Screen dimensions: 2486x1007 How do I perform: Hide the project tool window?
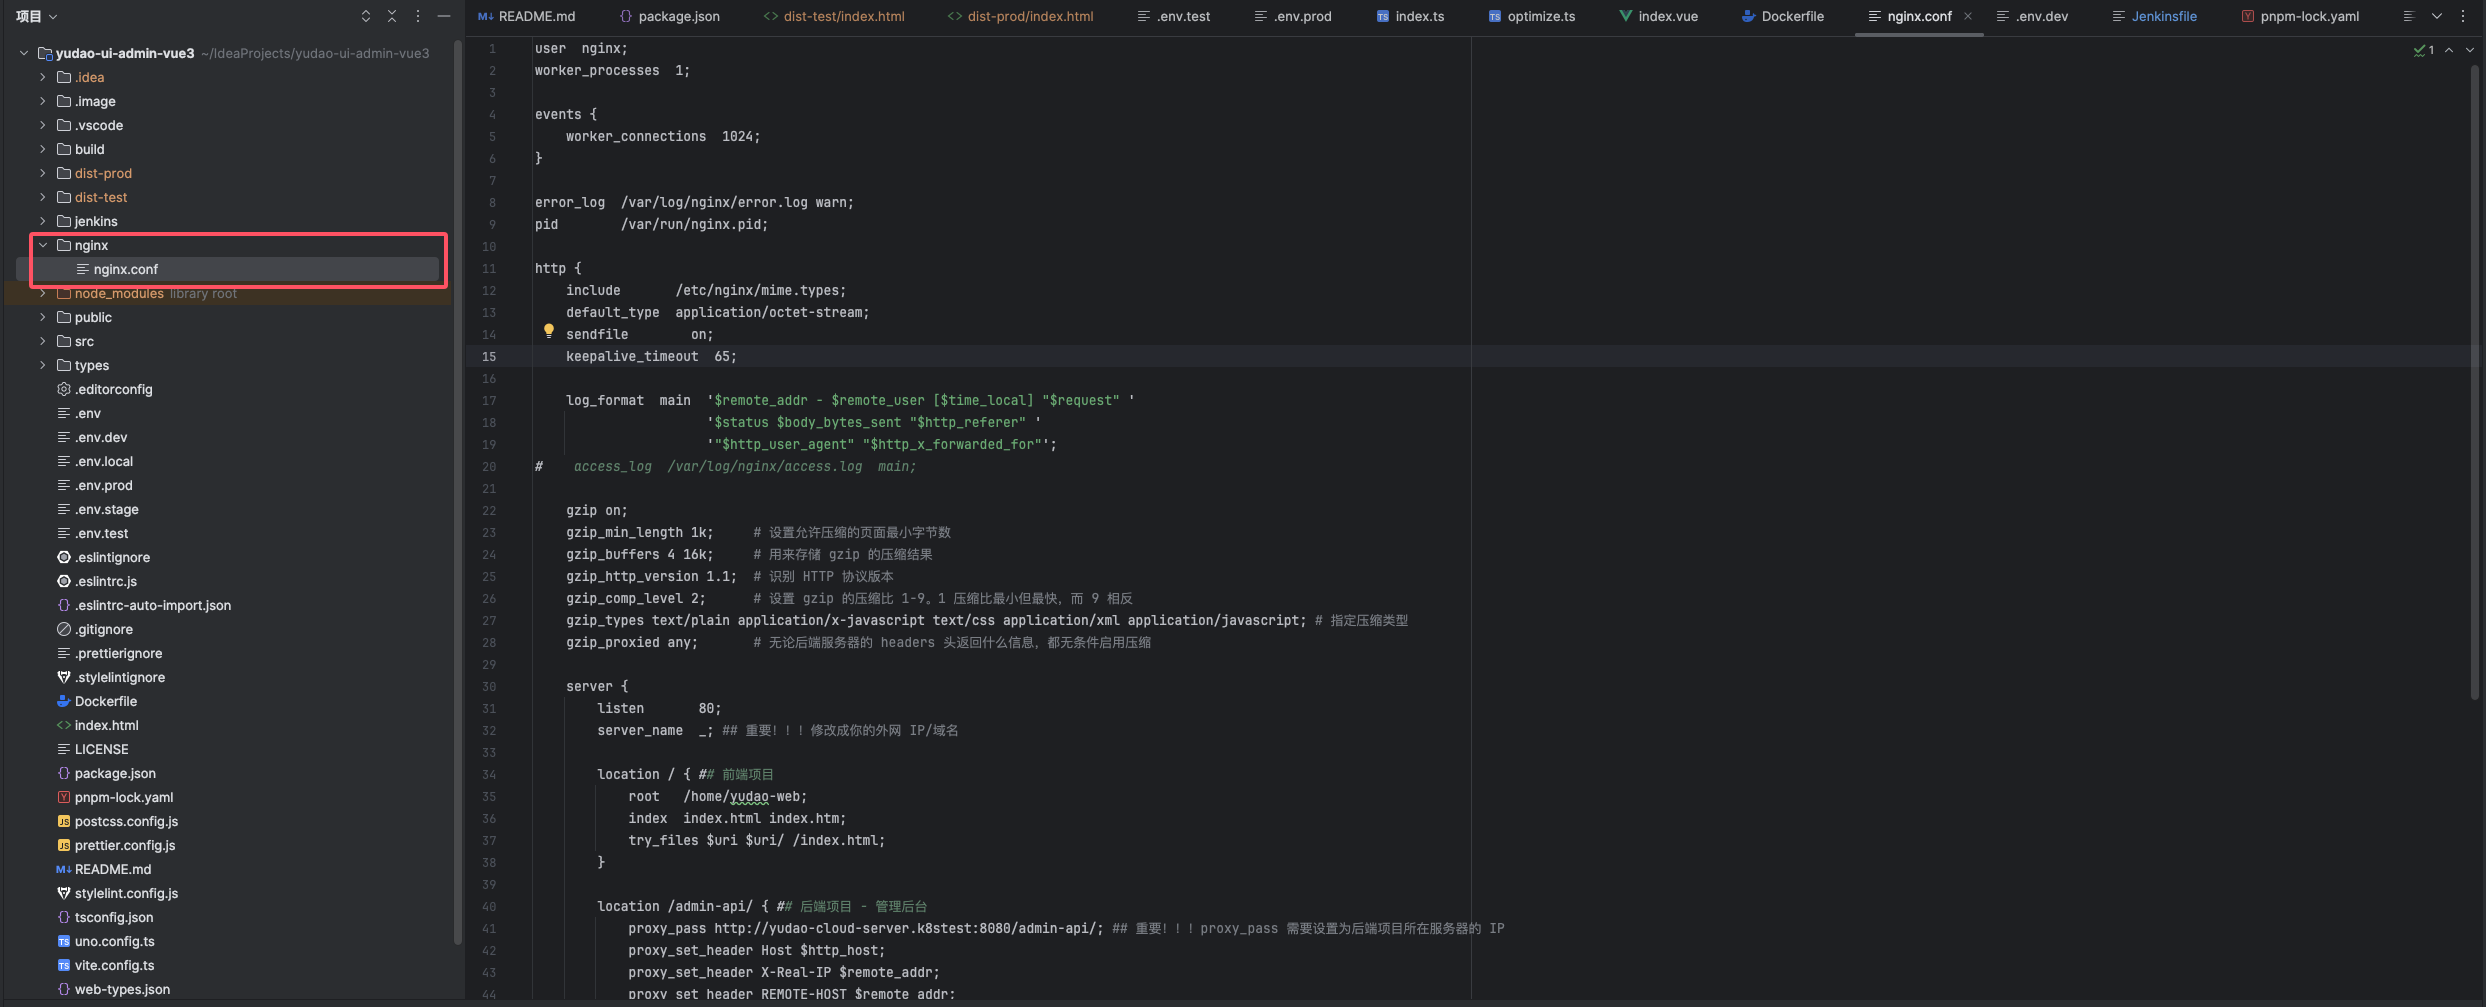444,16
